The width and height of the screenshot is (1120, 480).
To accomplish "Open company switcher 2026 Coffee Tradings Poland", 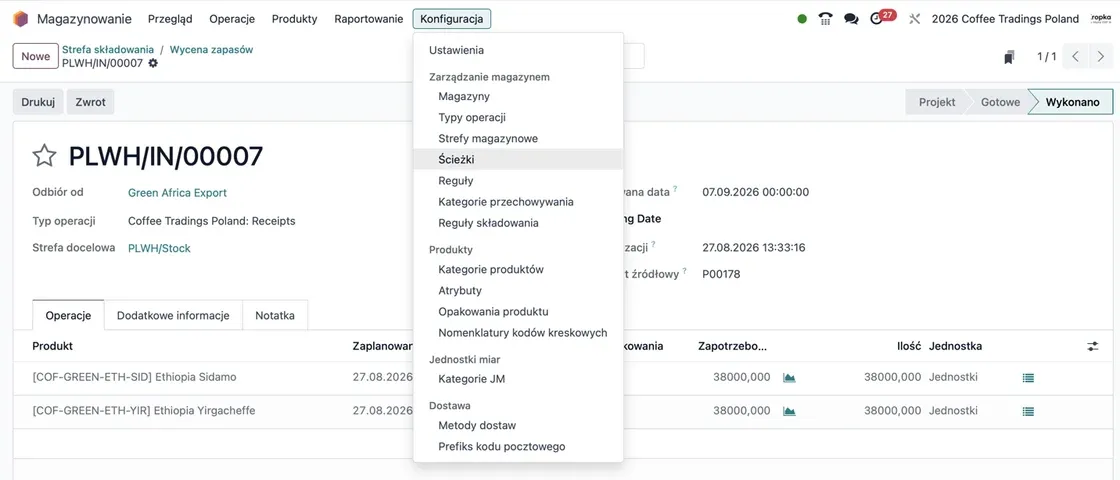I will pos(1005,19).
